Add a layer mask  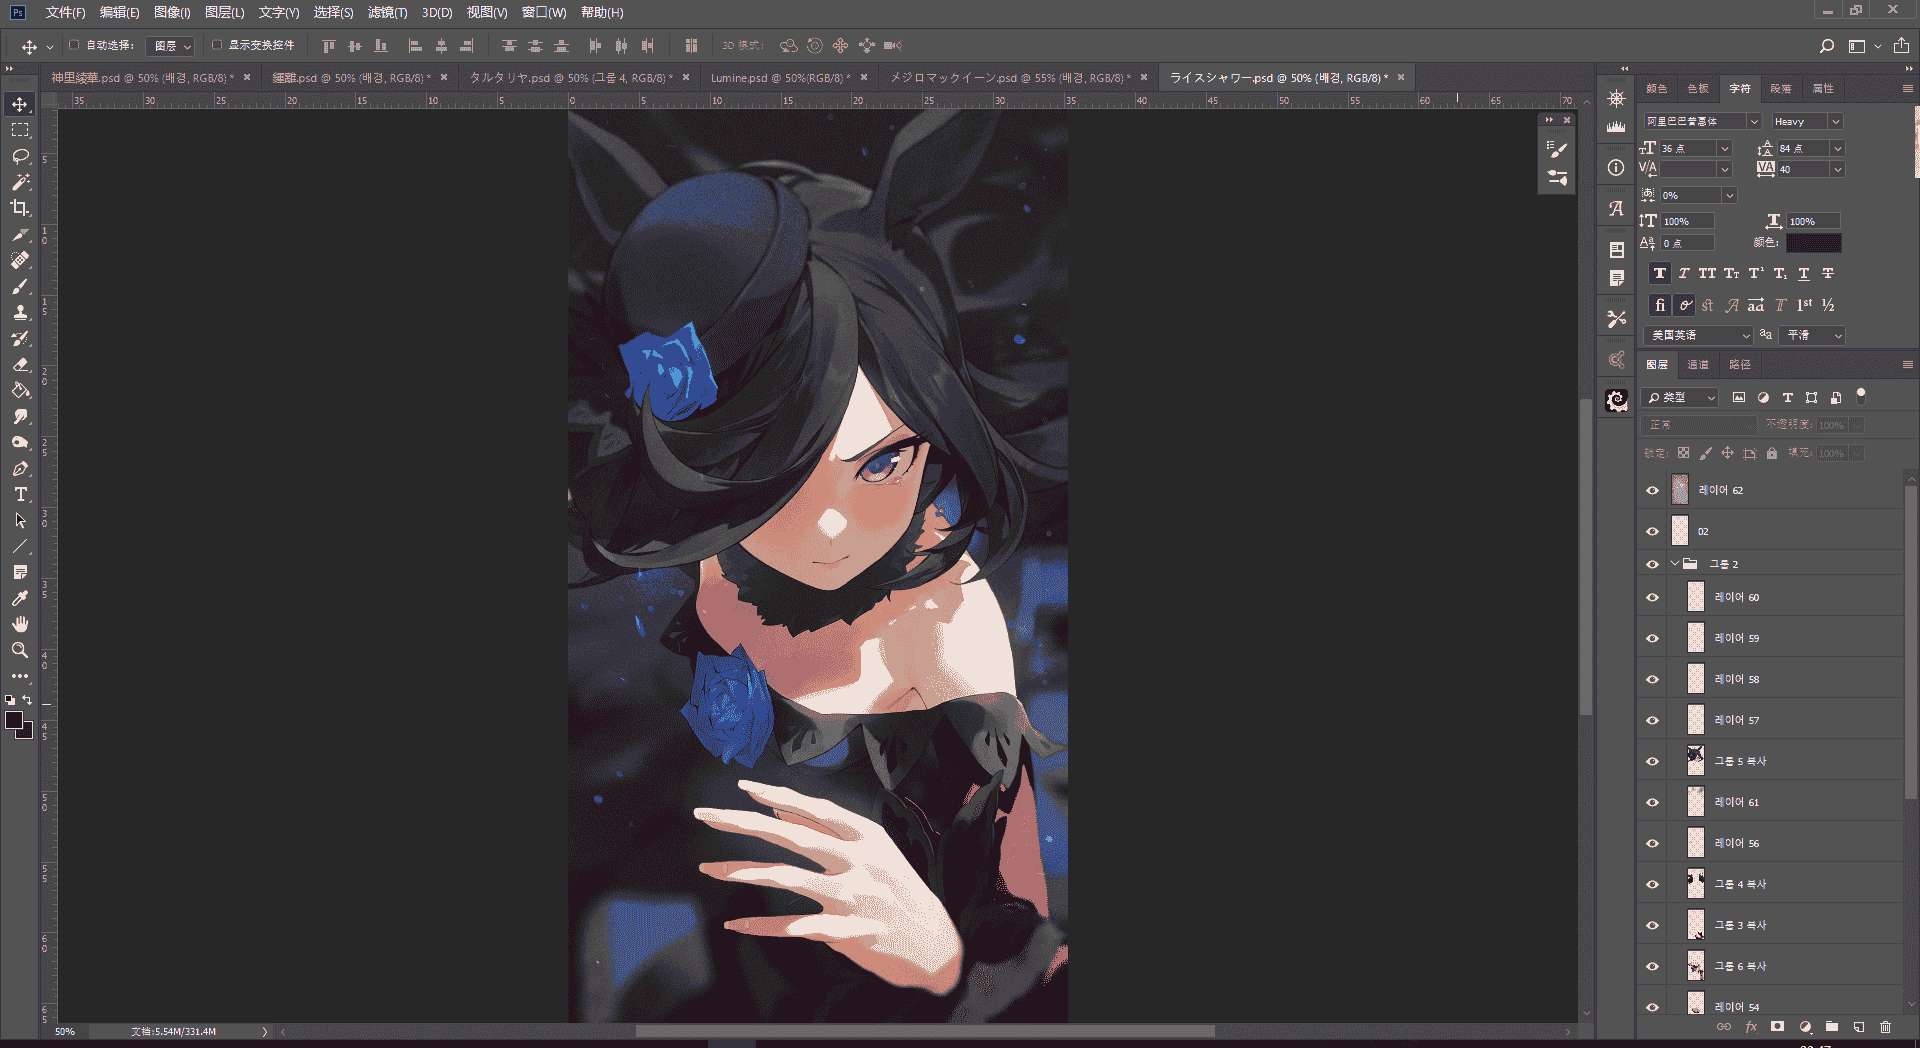tap(1777, 1027)
